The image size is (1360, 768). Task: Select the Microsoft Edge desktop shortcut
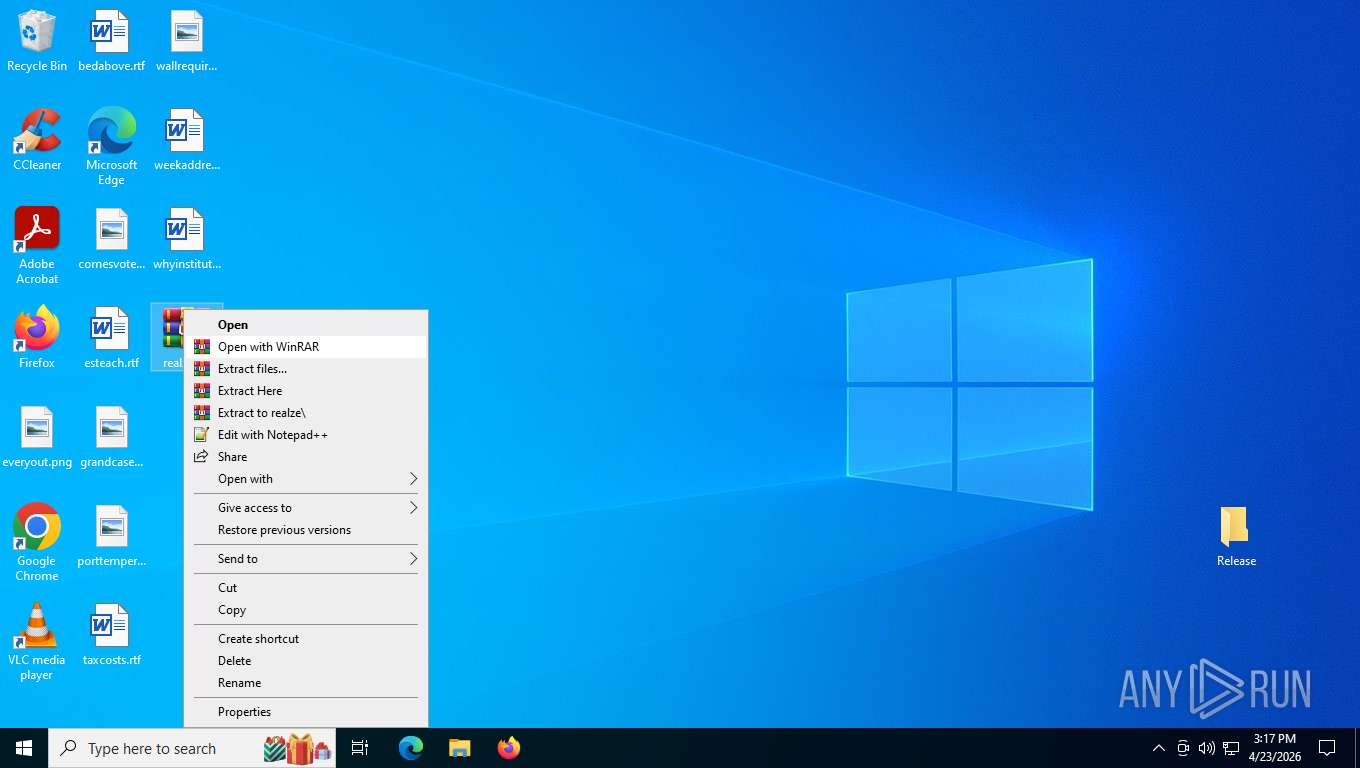click(x=111, y=146)
